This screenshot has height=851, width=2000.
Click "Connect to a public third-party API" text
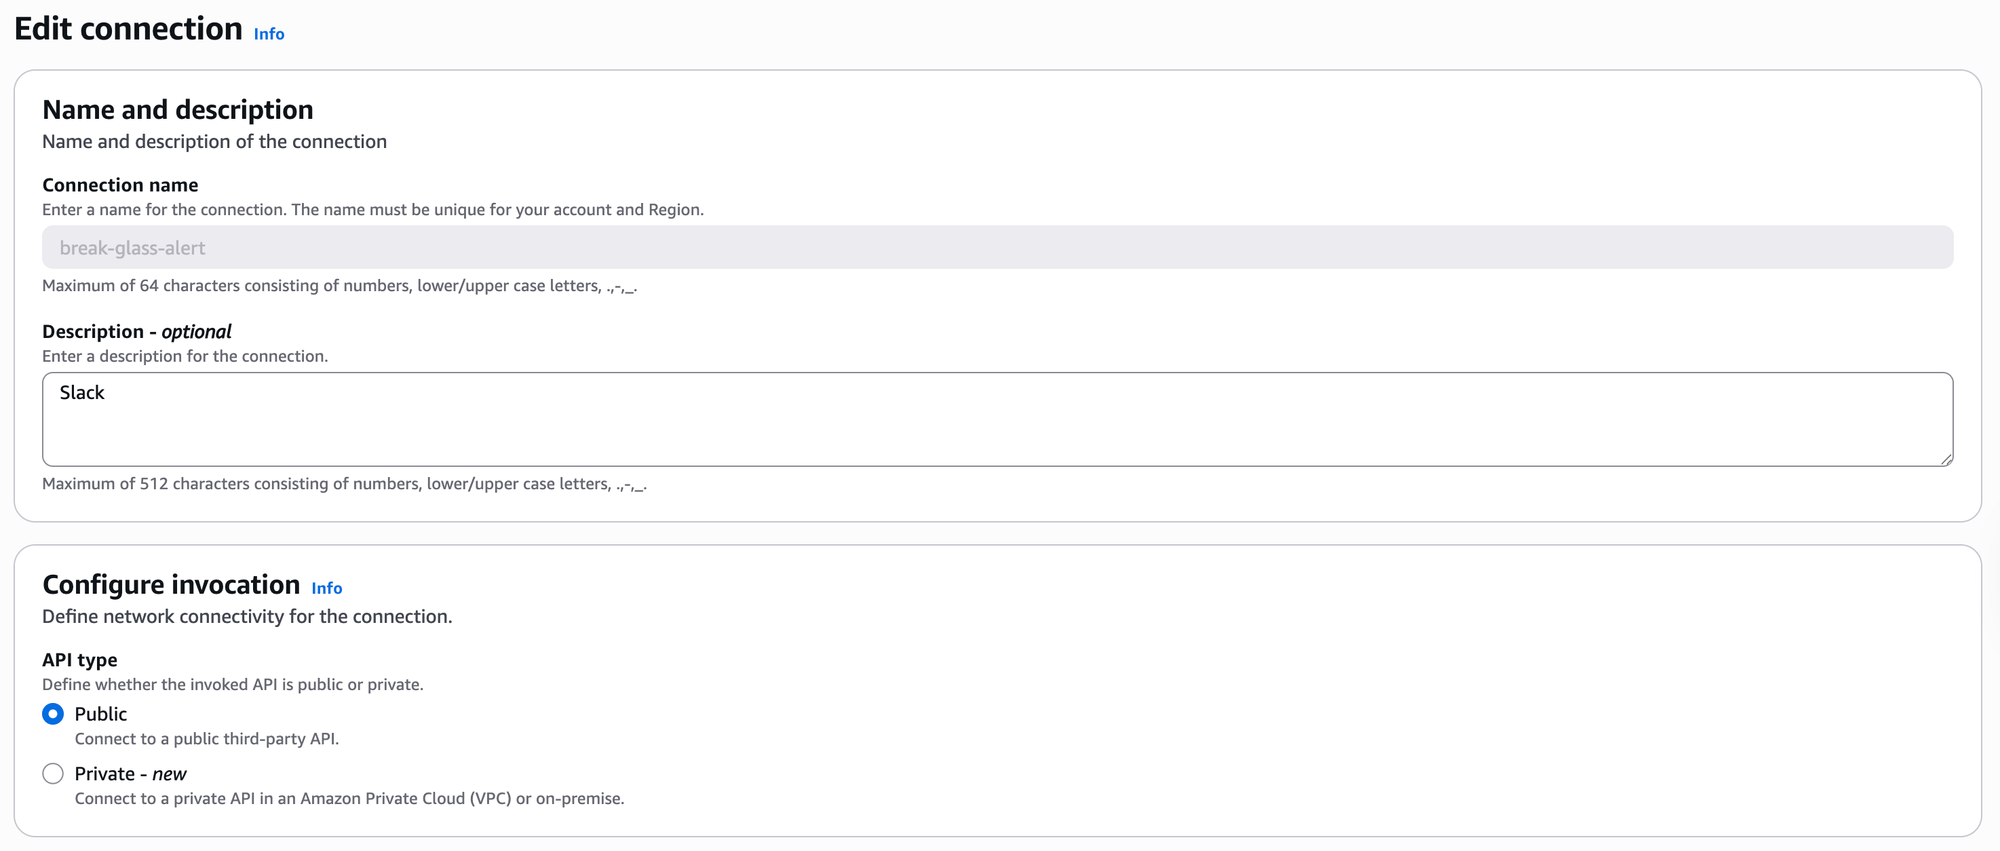pos(207,739)
